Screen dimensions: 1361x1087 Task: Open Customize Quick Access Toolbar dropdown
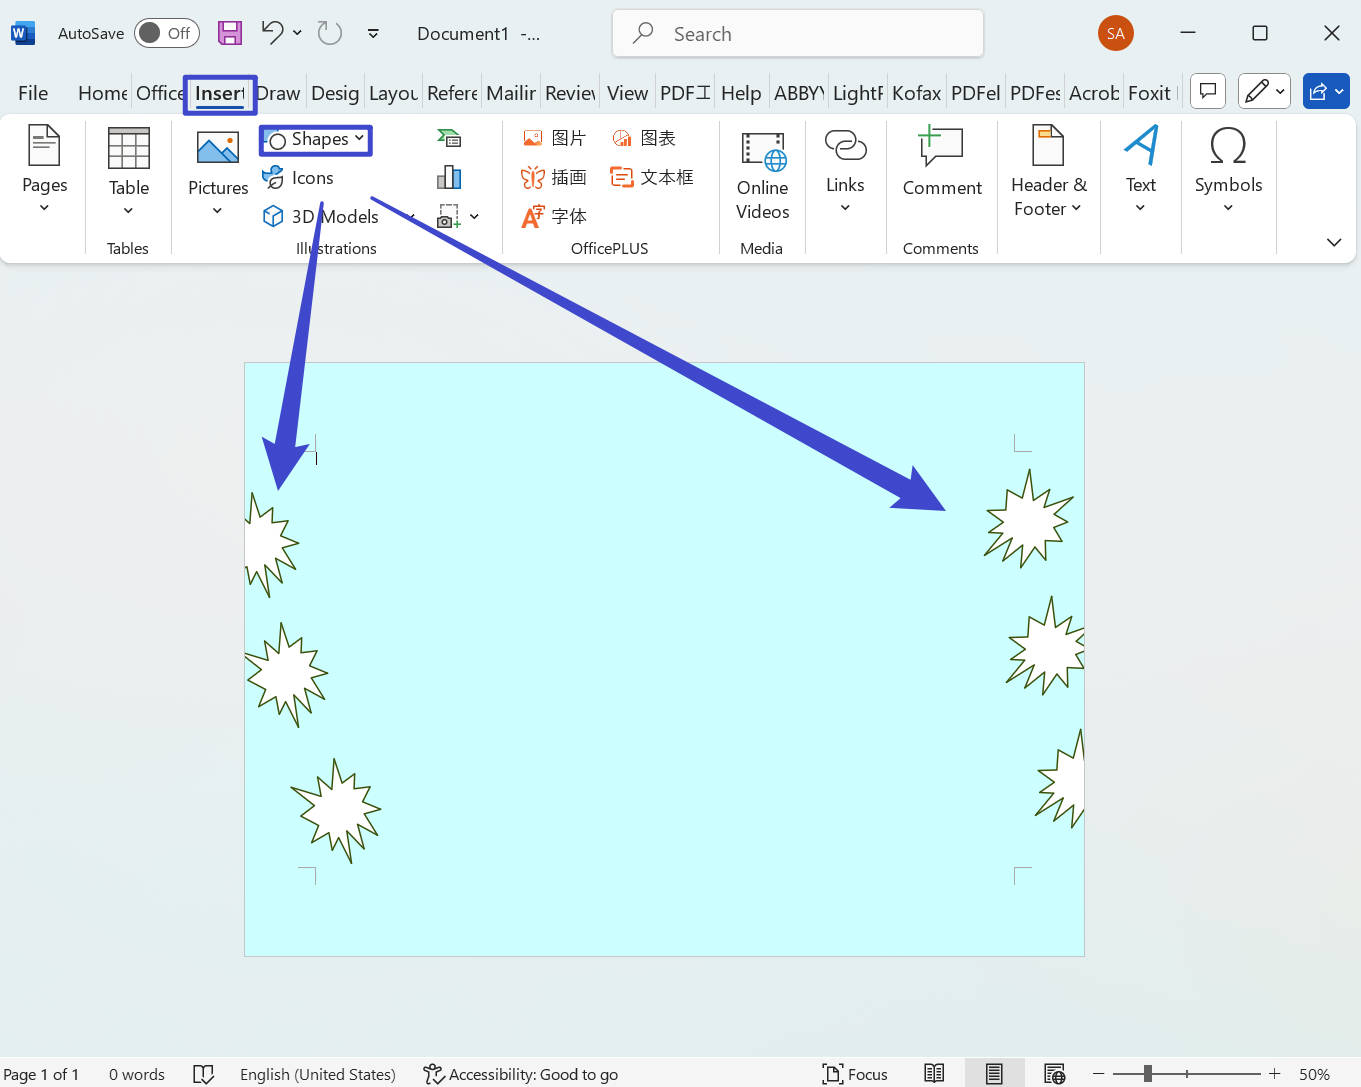[x=373, y=33]
